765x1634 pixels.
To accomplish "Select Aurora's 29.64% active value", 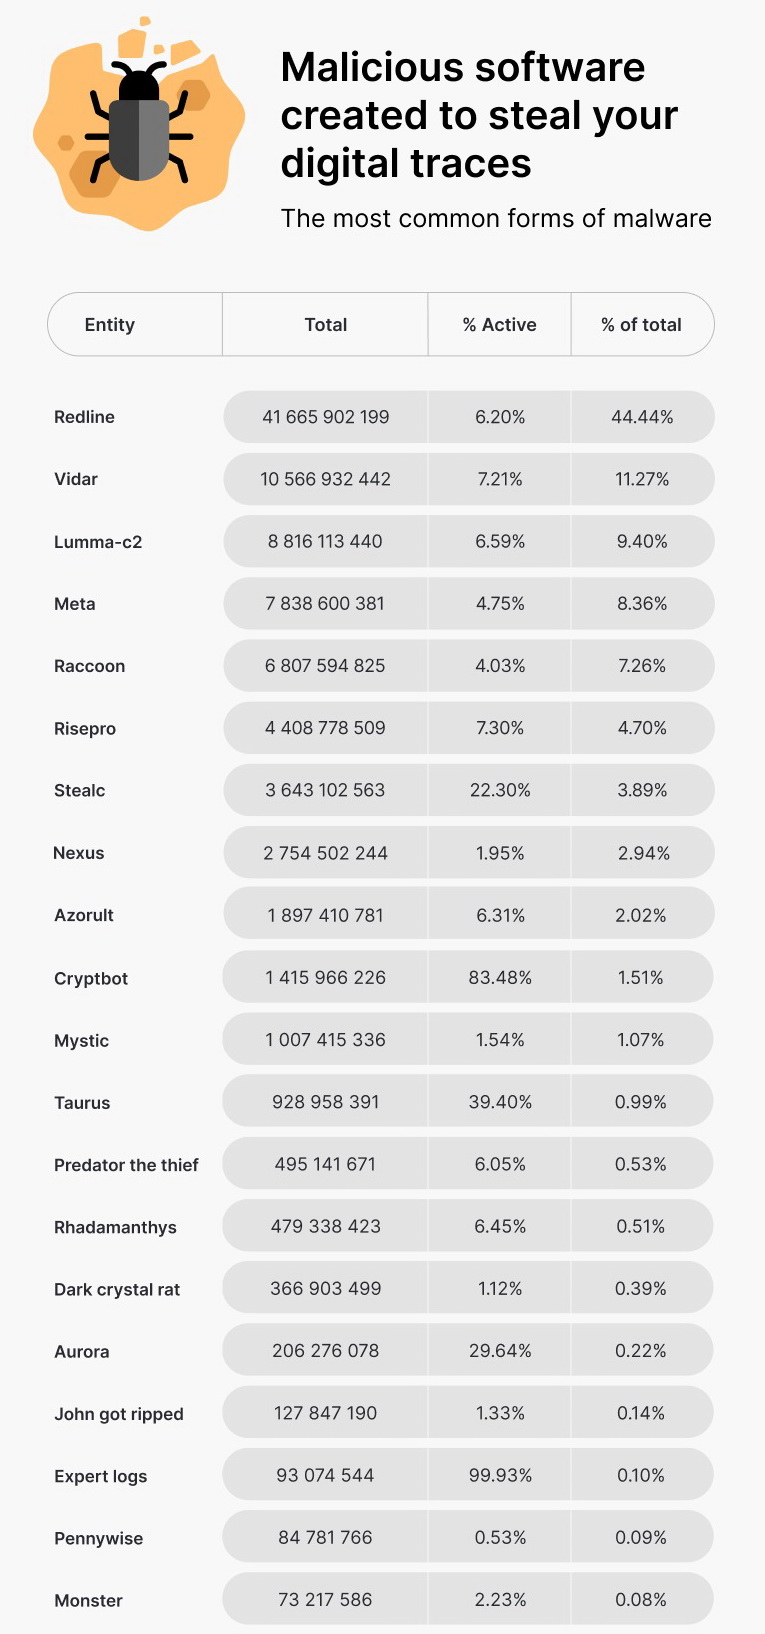I will tap(500, 1351).
